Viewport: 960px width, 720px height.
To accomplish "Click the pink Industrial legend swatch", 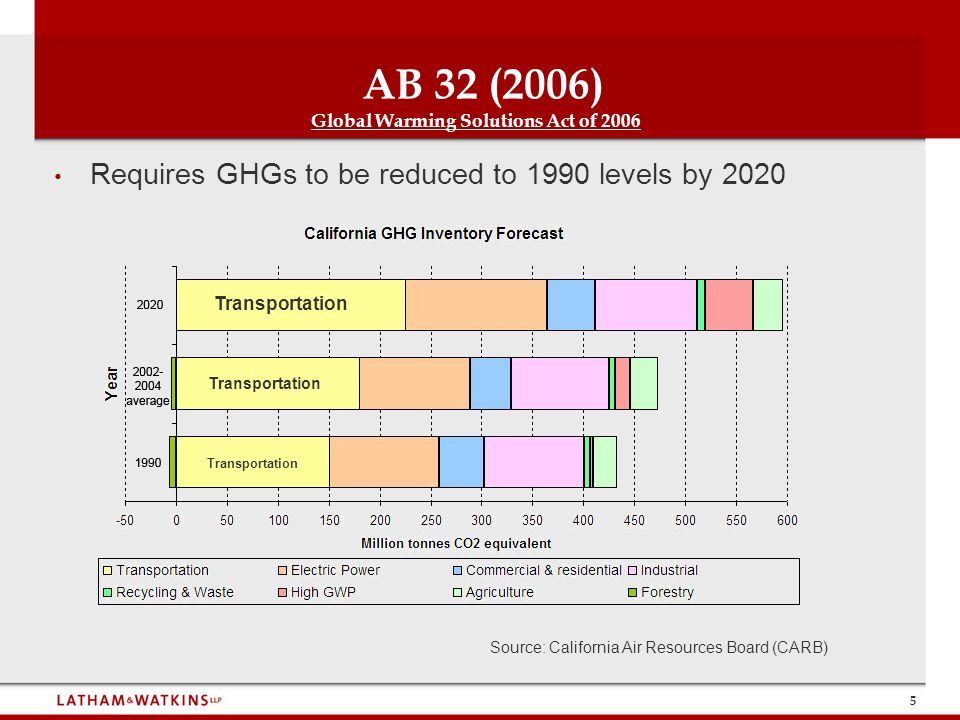I will pos(632,571).
